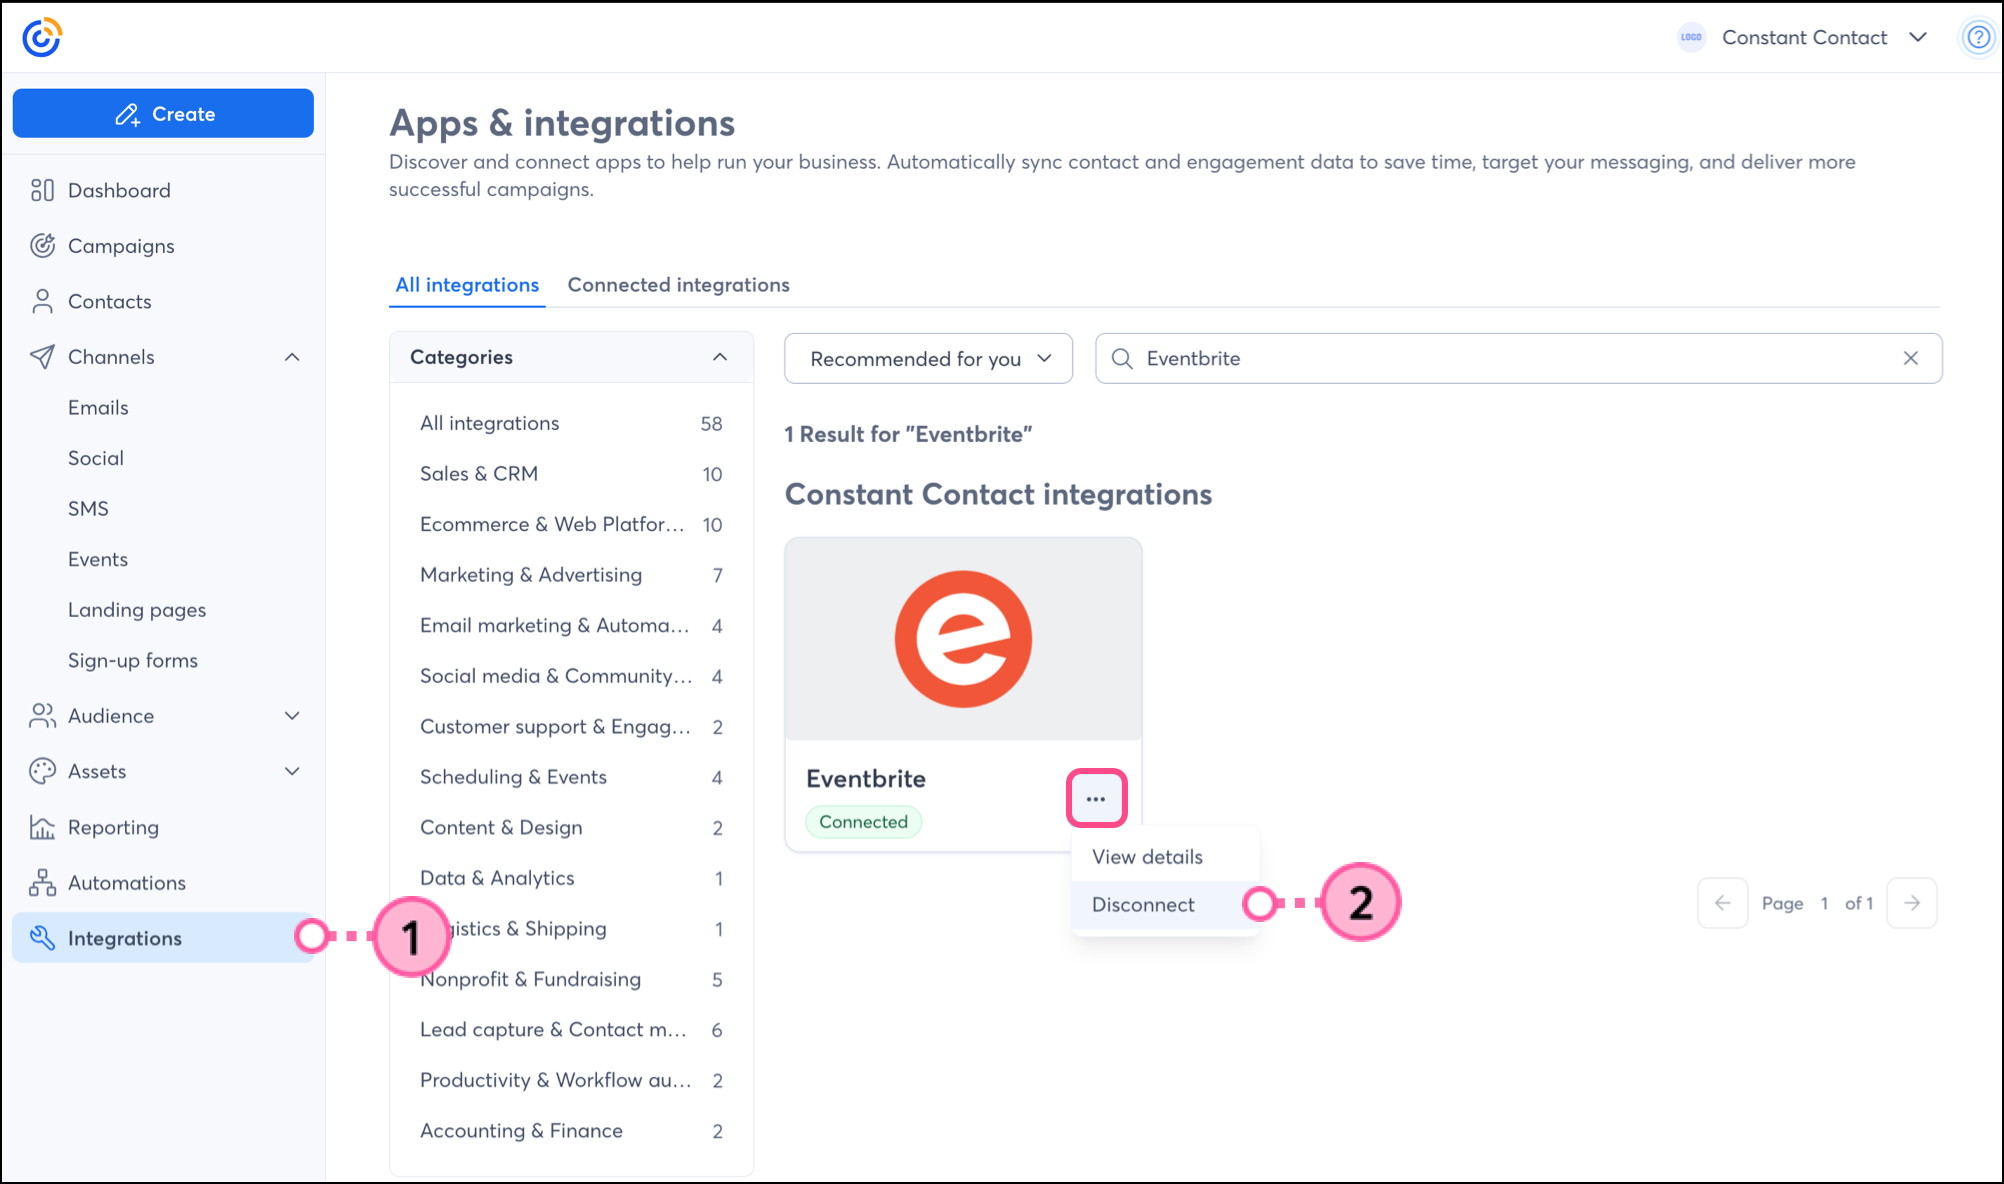Expand the Assets sidebar section
2004x1184 pixels.
pyautogui.click(x=292, y=771)
